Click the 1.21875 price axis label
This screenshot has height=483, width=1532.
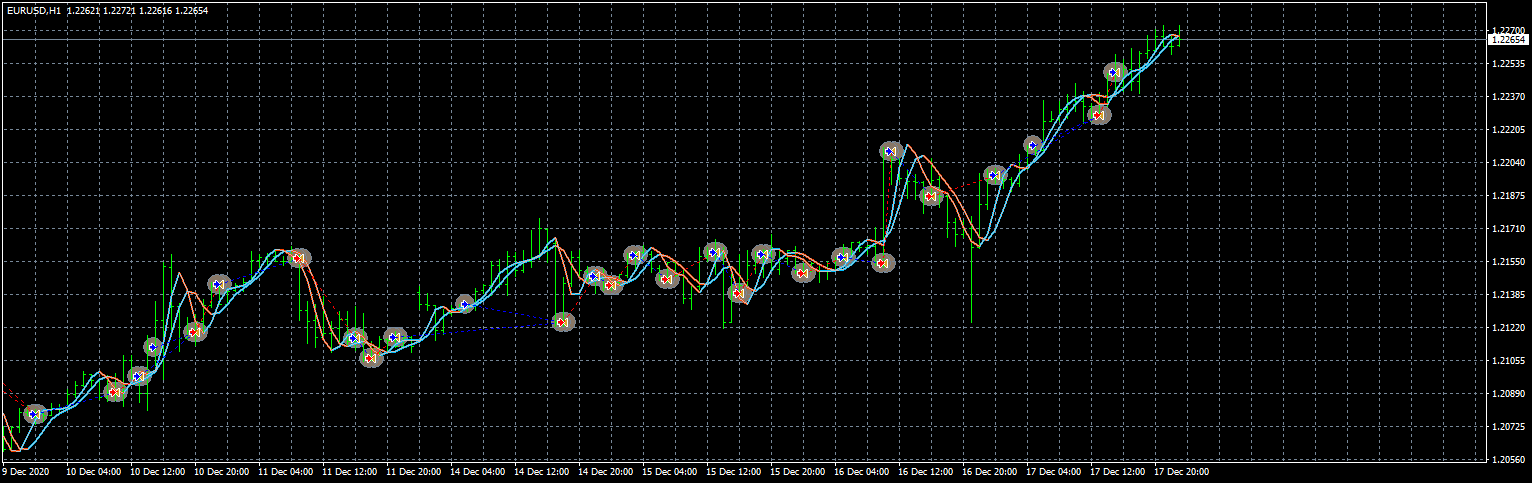1507,196
